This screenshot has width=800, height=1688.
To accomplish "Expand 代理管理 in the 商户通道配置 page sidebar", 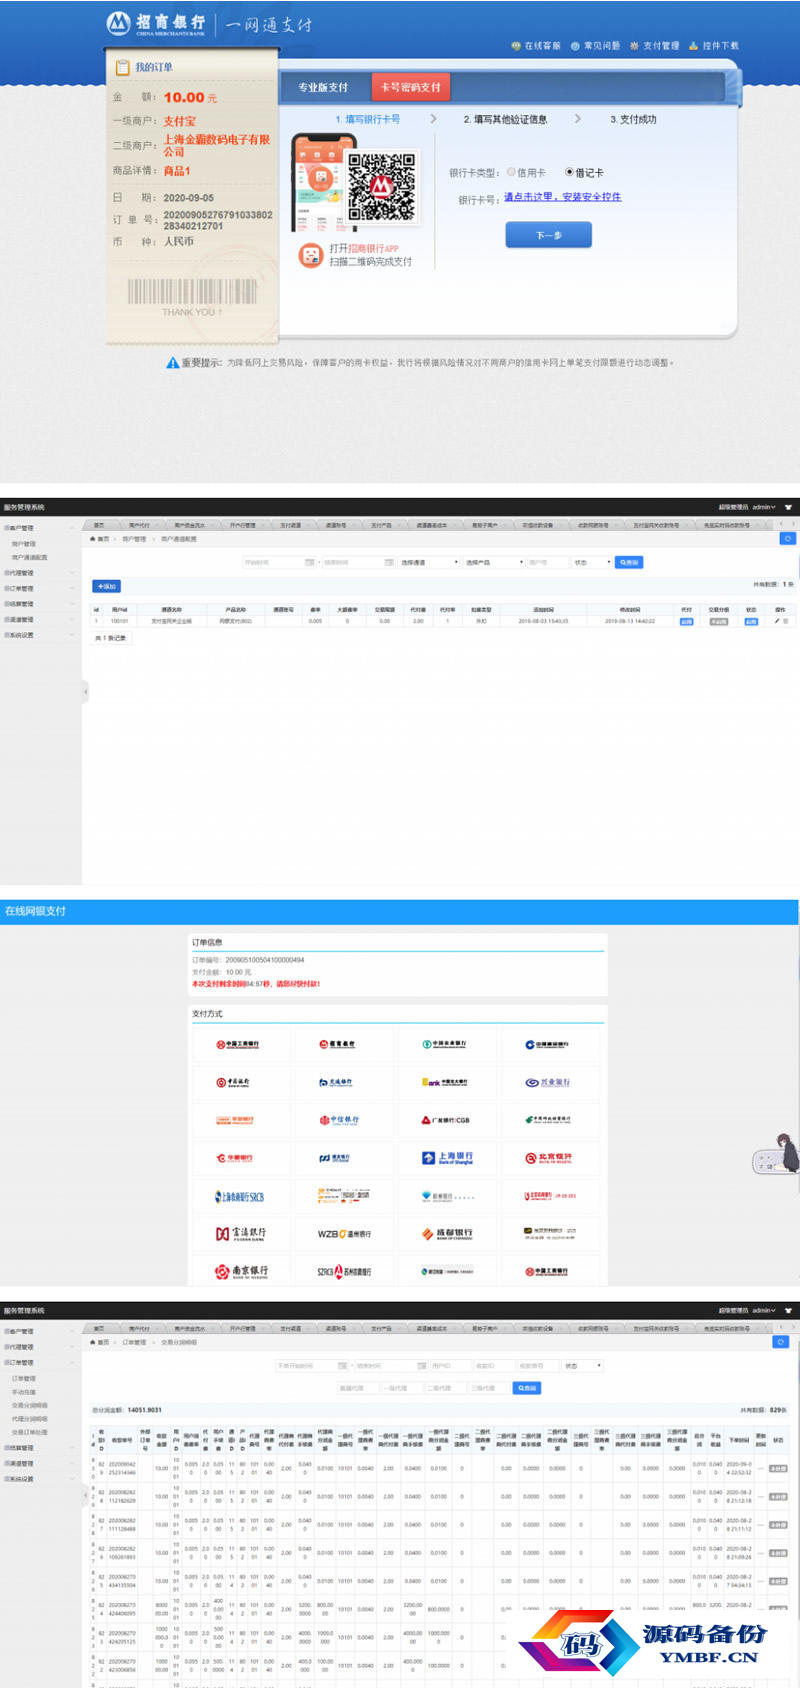I will (38, 573).
